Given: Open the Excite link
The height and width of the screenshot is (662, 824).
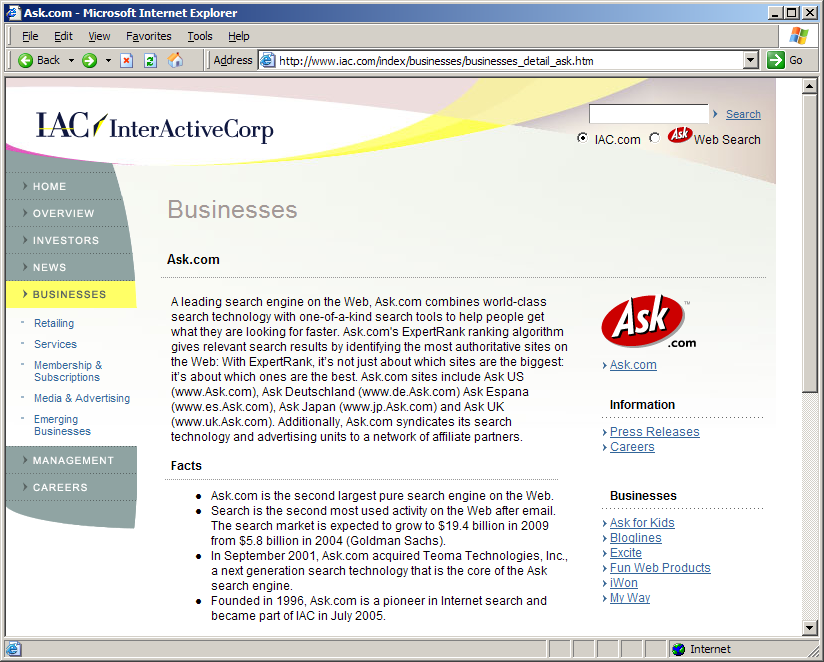Looking at the screenshot, I should (625, 553).
